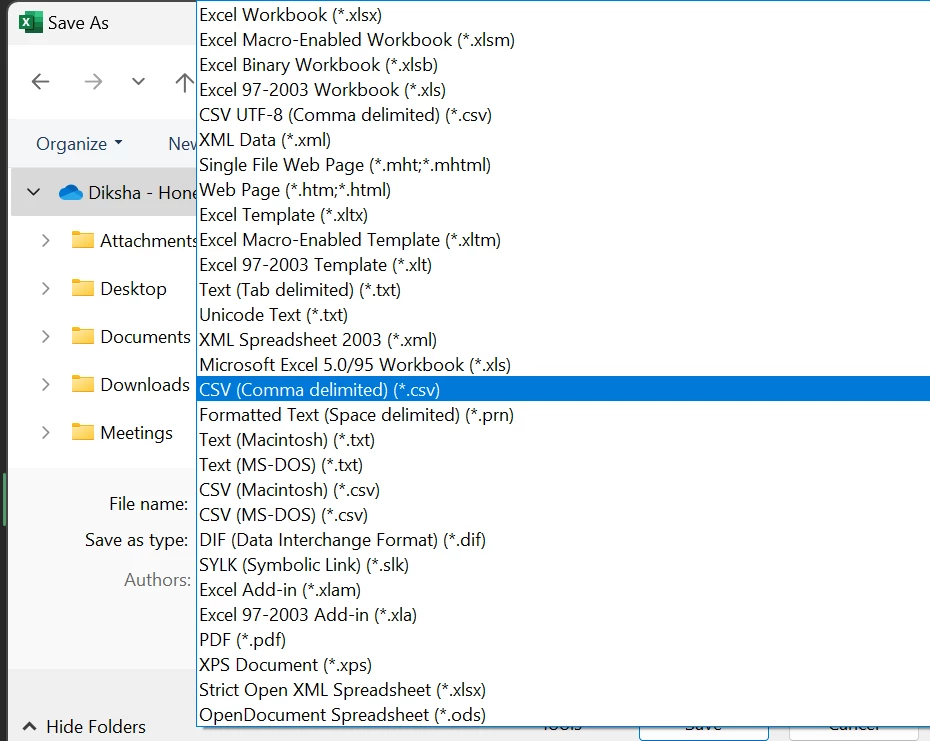The width and height of the screenshot is (930, 741).
Task: Select highlighted CSV (Comma delimited) (*.csv)
Action: (563, 389)
